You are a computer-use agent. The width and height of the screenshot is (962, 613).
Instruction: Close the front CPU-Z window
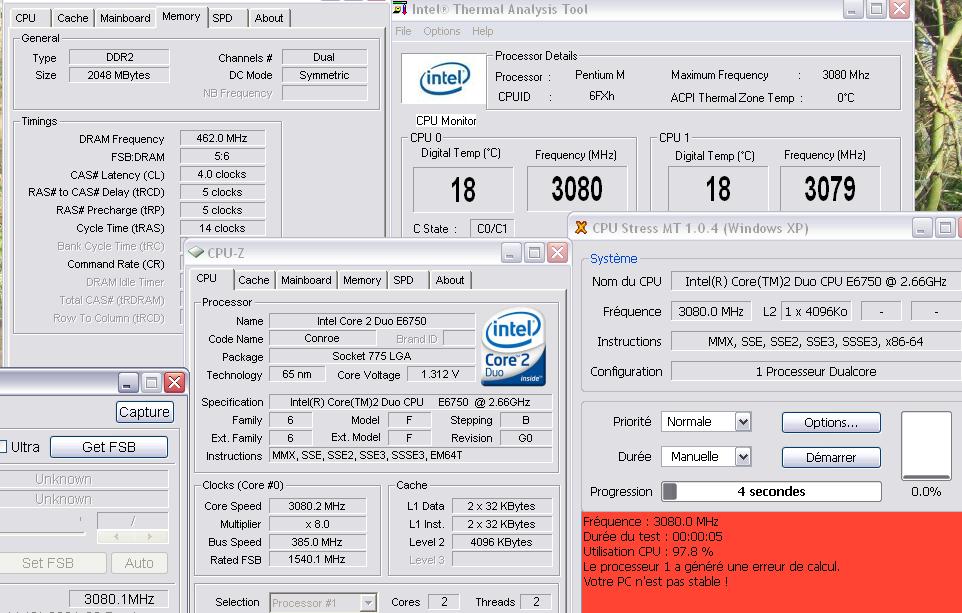[x=558, y=253]
